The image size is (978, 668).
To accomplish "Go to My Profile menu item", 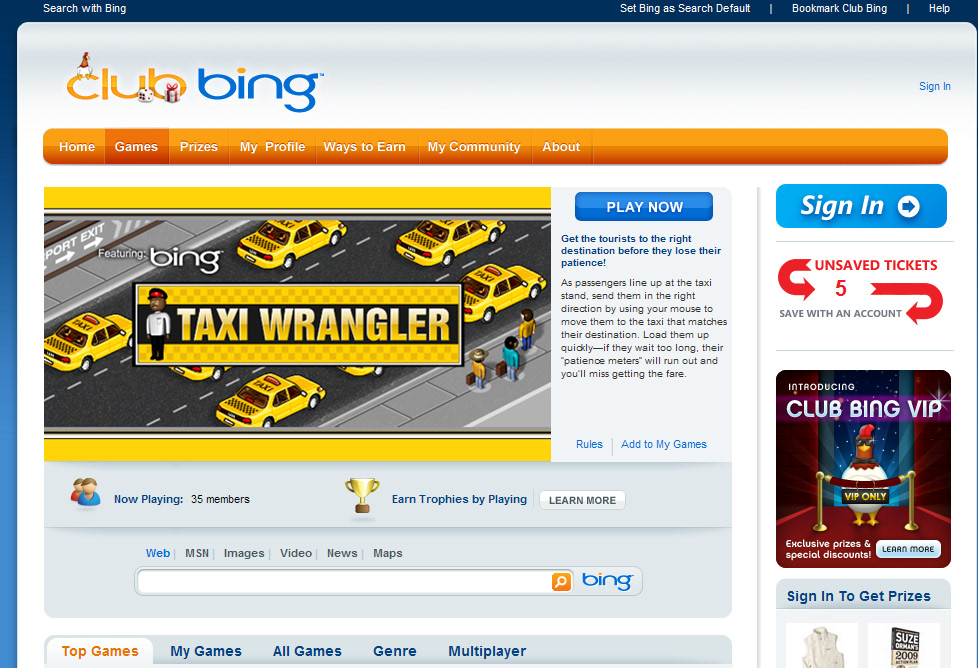I will tap(273, 147).
